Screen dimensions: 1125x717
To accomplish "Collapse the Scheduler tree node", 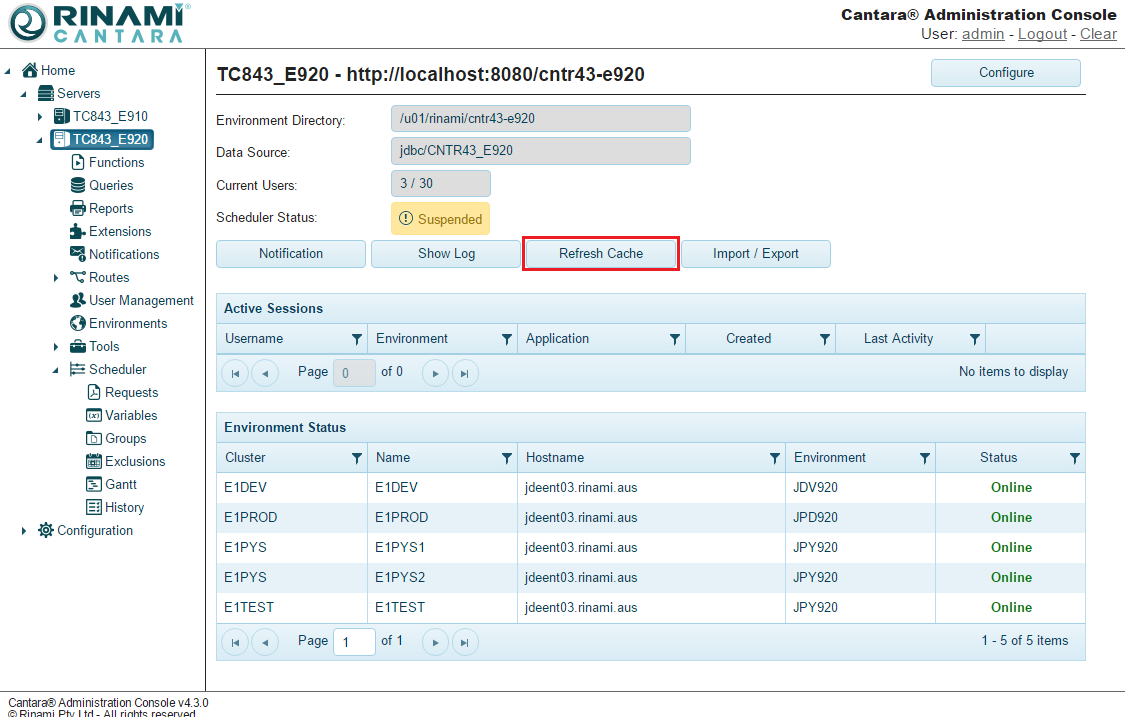I will coord(56,370).
